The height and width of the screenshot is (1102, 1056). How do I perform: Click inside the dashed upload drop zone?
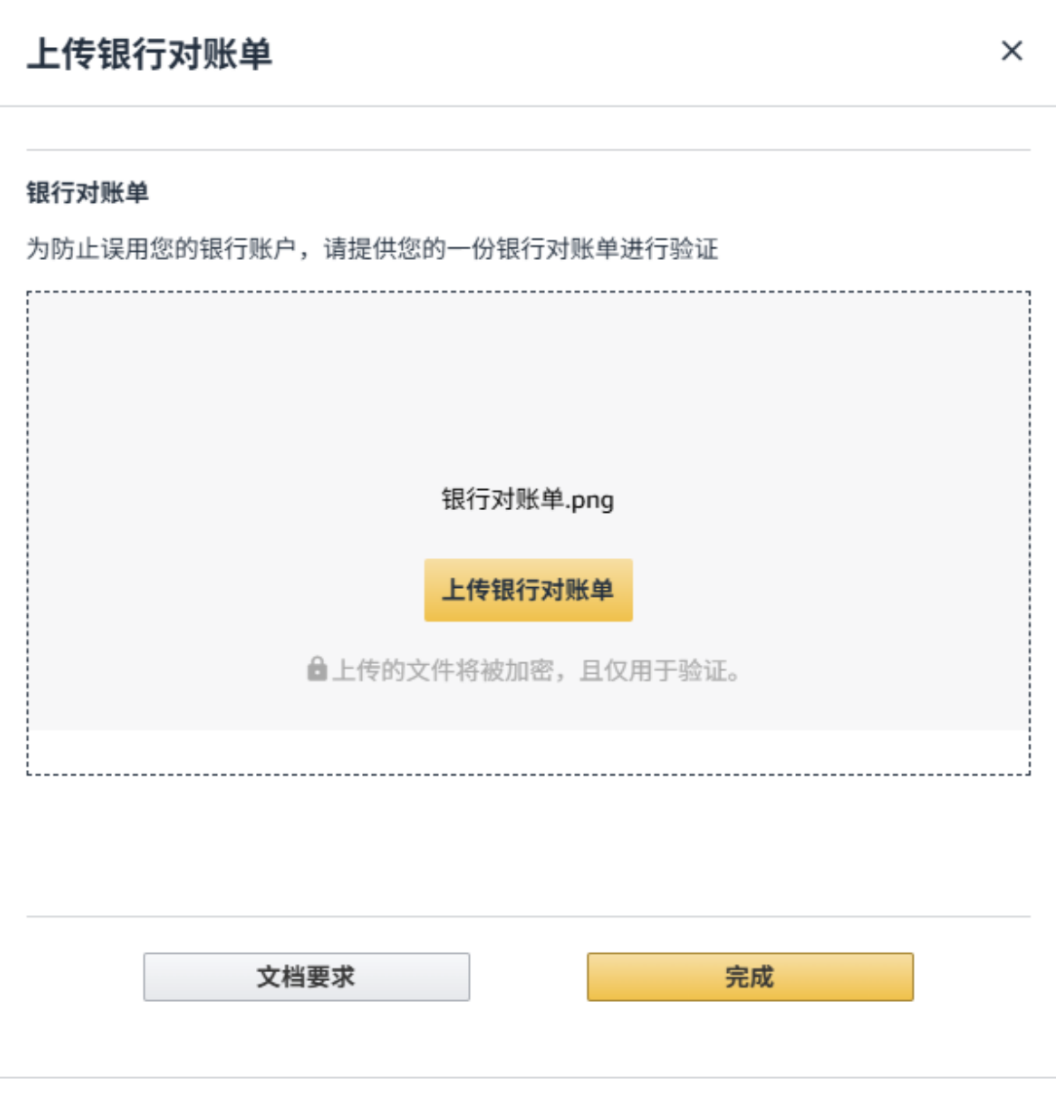pyautogui.click(x=527, y=380)
